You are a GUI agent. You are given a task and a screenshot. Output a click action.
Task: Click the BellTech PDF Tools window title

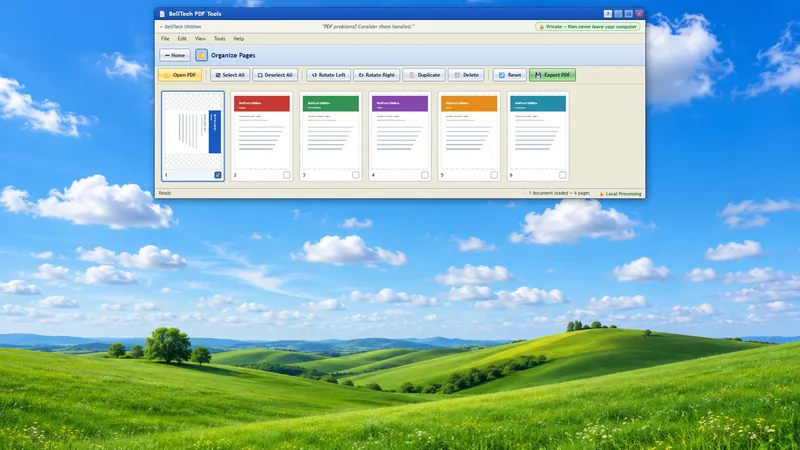click(x=195, y=14)
